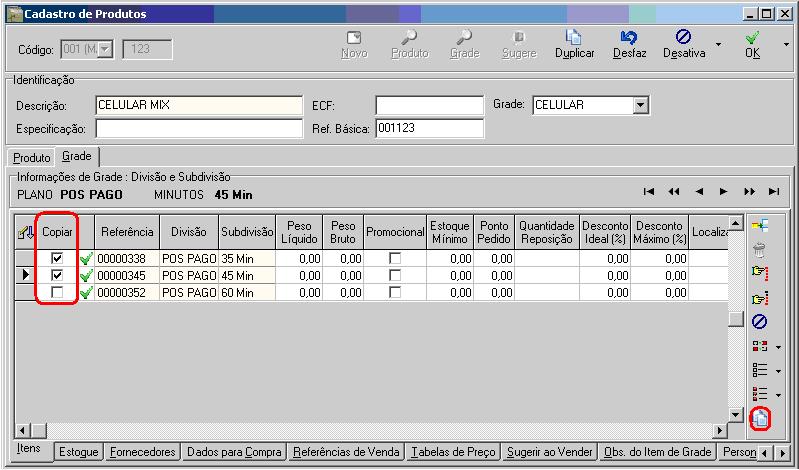This screenshot has height=470, width=799.
Task: Click the Descrição field with CELULAR MIX
Action: (x=199, y=106)
